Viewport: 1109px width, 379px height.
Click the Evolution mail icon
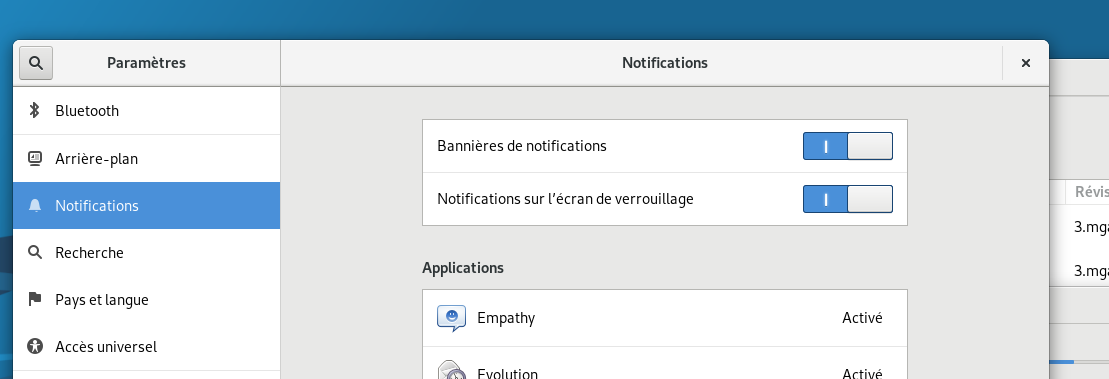(451, 371)
